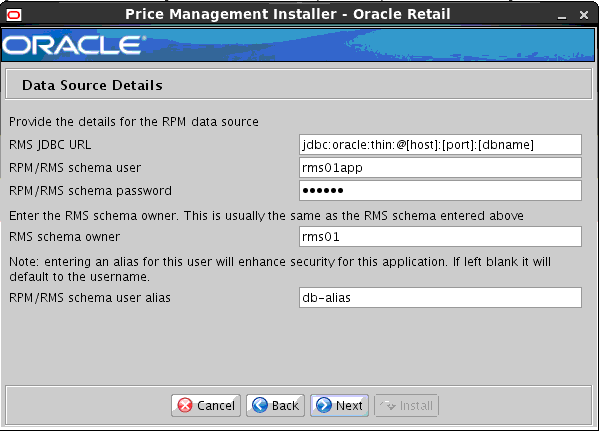
Task: Select the RMS schema owner field
Action: point(440,236)
